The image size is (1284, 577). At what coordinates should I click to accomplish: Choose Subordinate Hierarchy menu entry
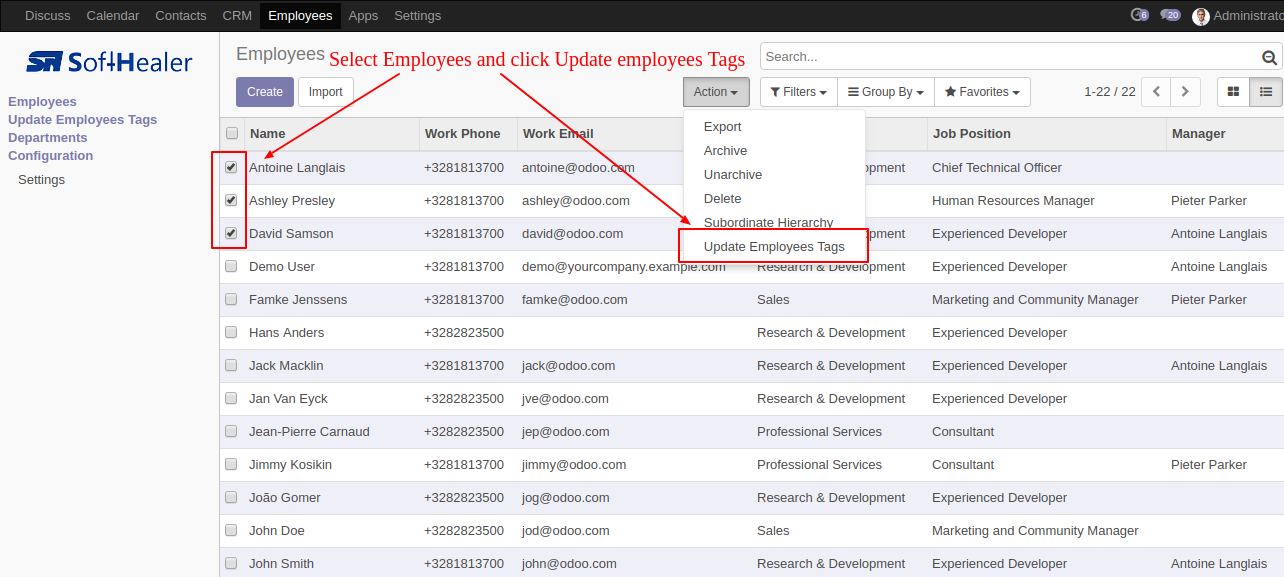pyautogui.click(x=774, y=223)
